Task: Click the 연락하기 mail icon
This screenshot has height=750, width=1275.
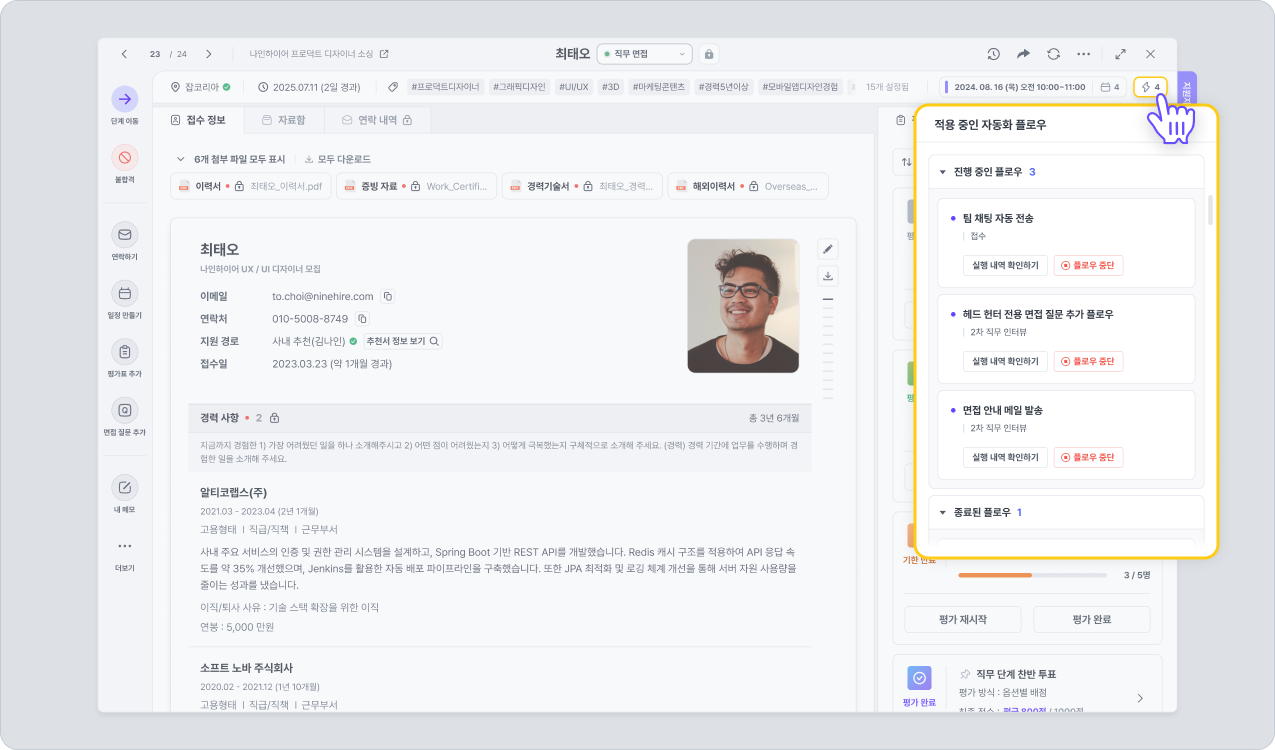Action: (125, 235)
